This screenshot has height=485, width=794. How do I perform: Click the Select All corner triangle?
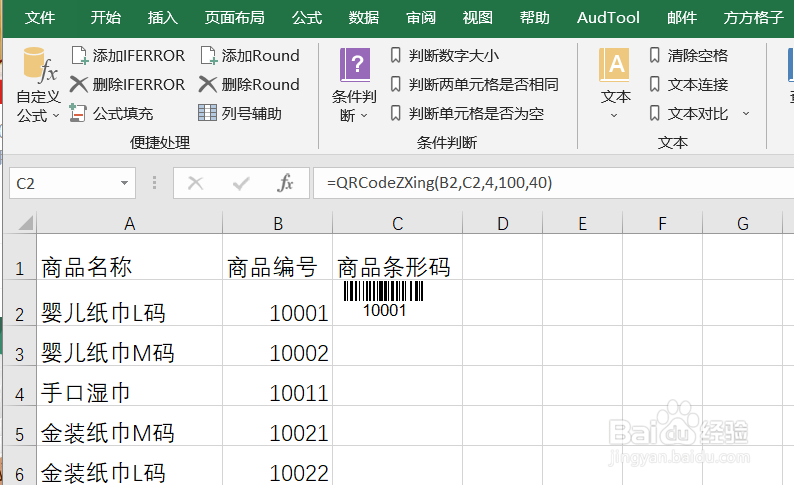point(26,223)
